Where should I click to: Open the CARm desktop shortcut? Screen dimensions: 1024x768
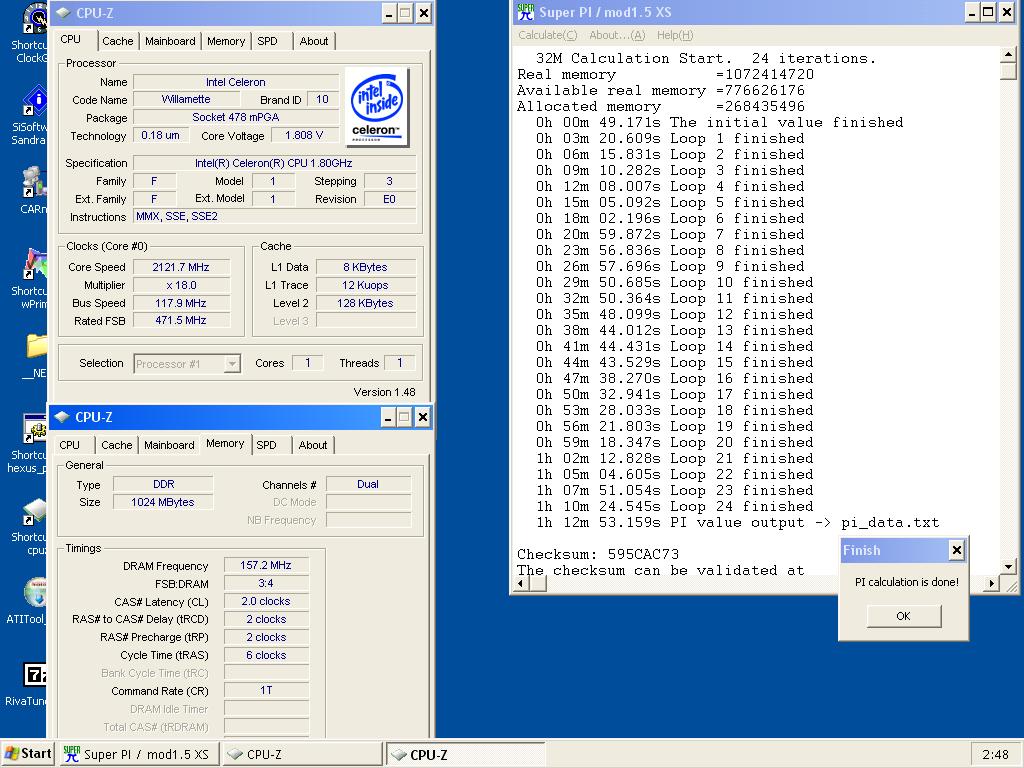point(34,183)
